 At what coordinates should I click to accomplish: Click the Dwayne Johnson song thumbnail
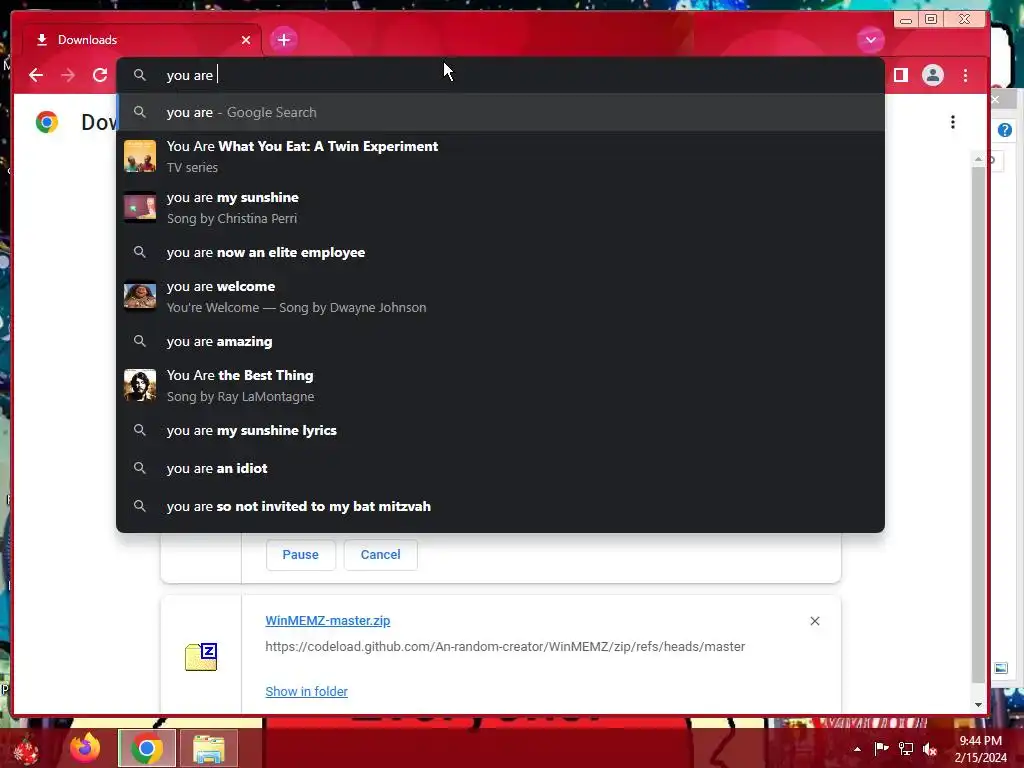click(x=140, y=296)
